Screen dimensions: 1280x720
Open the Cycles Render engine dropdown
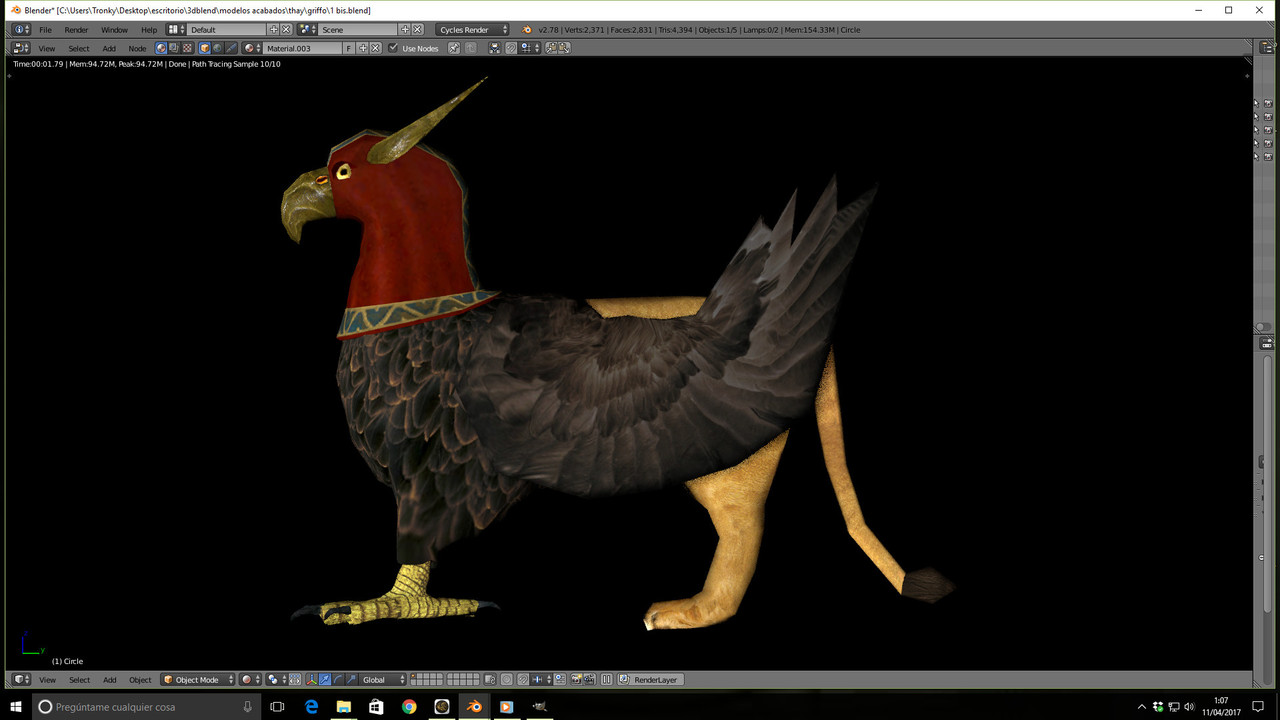tap(473, 30)
